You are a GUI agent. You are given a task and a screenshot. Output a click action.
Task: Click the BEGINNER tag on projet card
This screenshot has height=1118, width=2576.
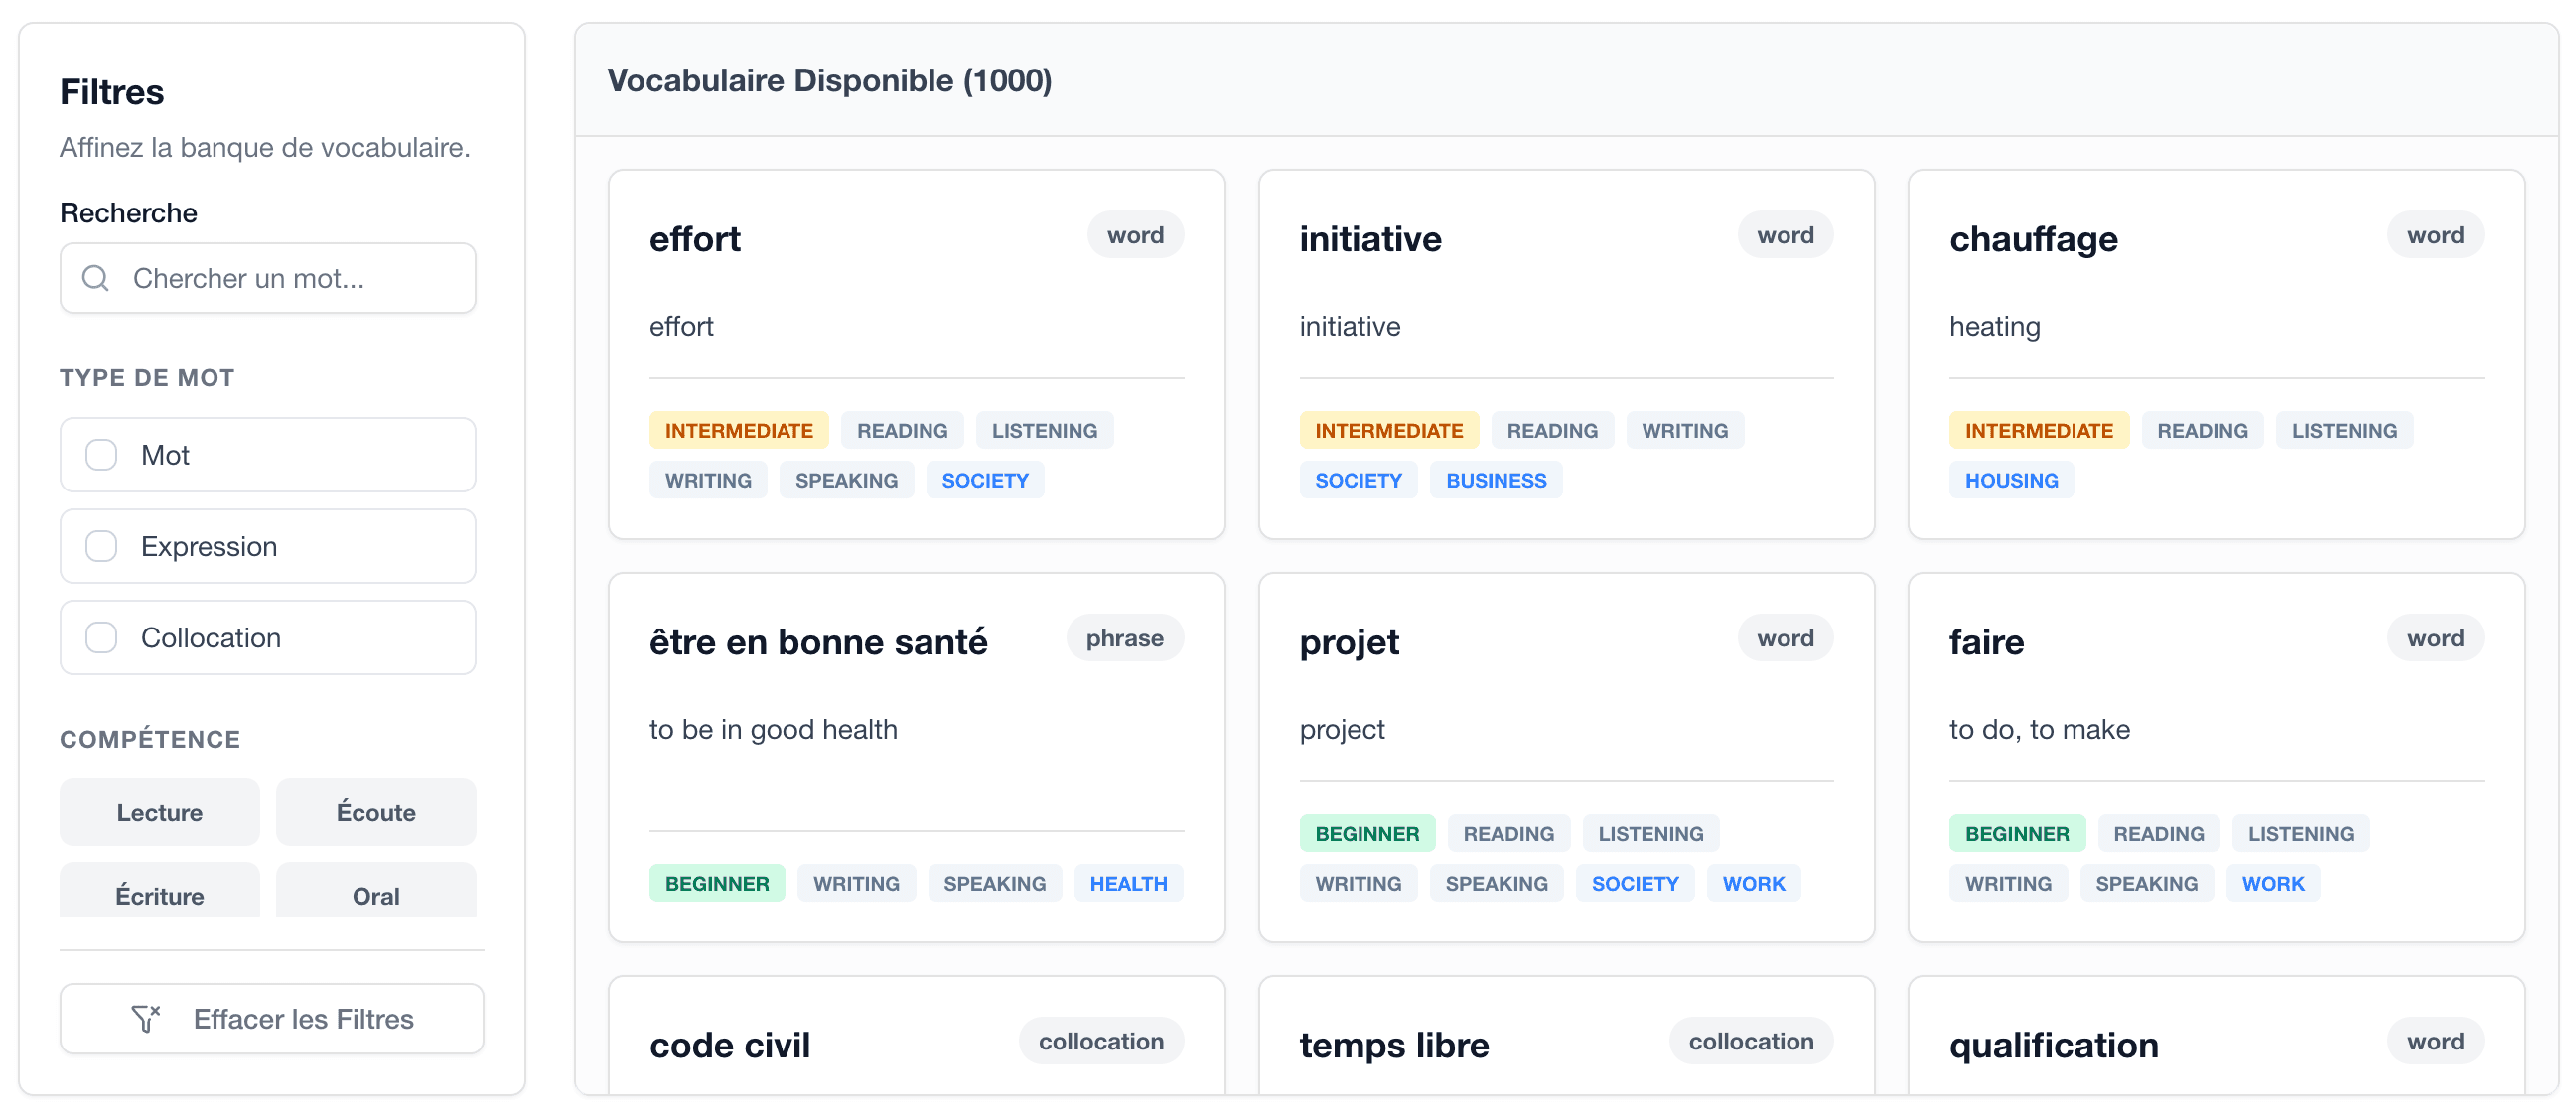pyautogui.click(x=1367, y=834)
